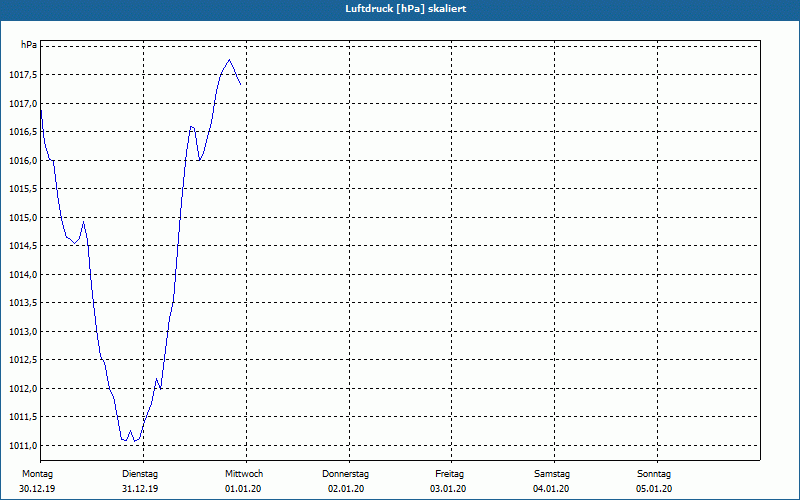Image resolution: width=800 pixels, height=500 pixels.
Task: Select the 1015,5 axis value
Action: click(23, 189)
